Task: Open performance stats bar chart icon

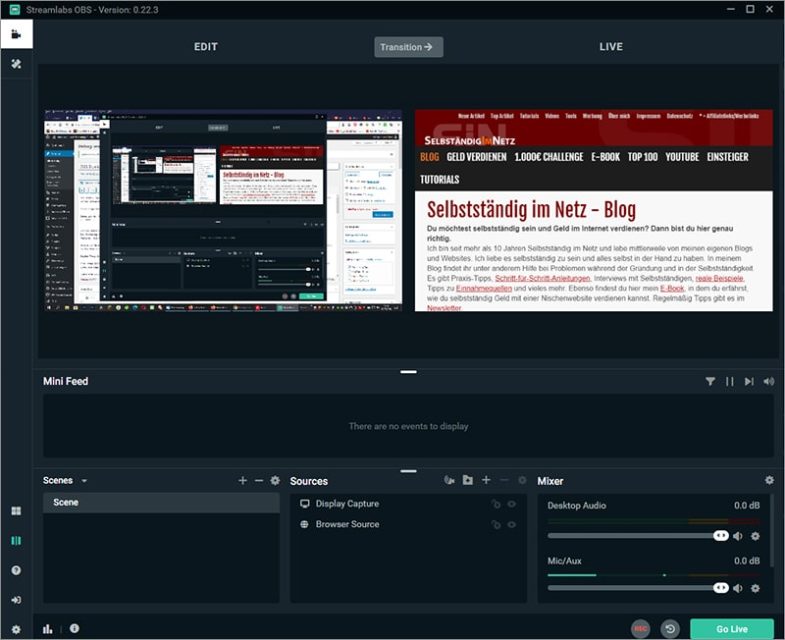Action: coord(48,629)
